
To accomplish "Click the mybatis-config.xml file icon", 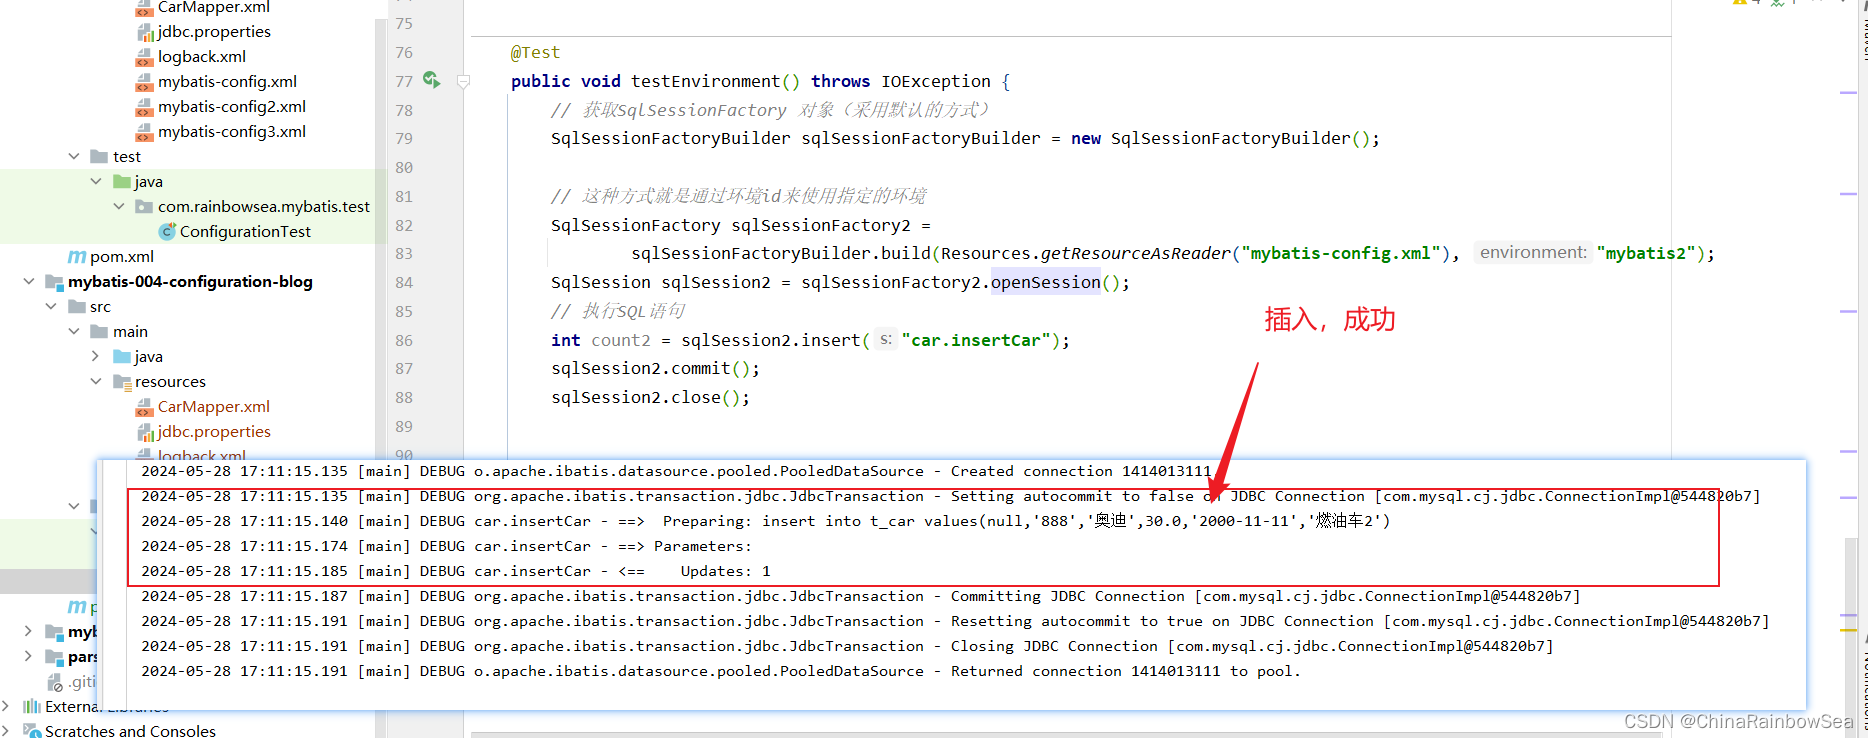I will 145,82.
